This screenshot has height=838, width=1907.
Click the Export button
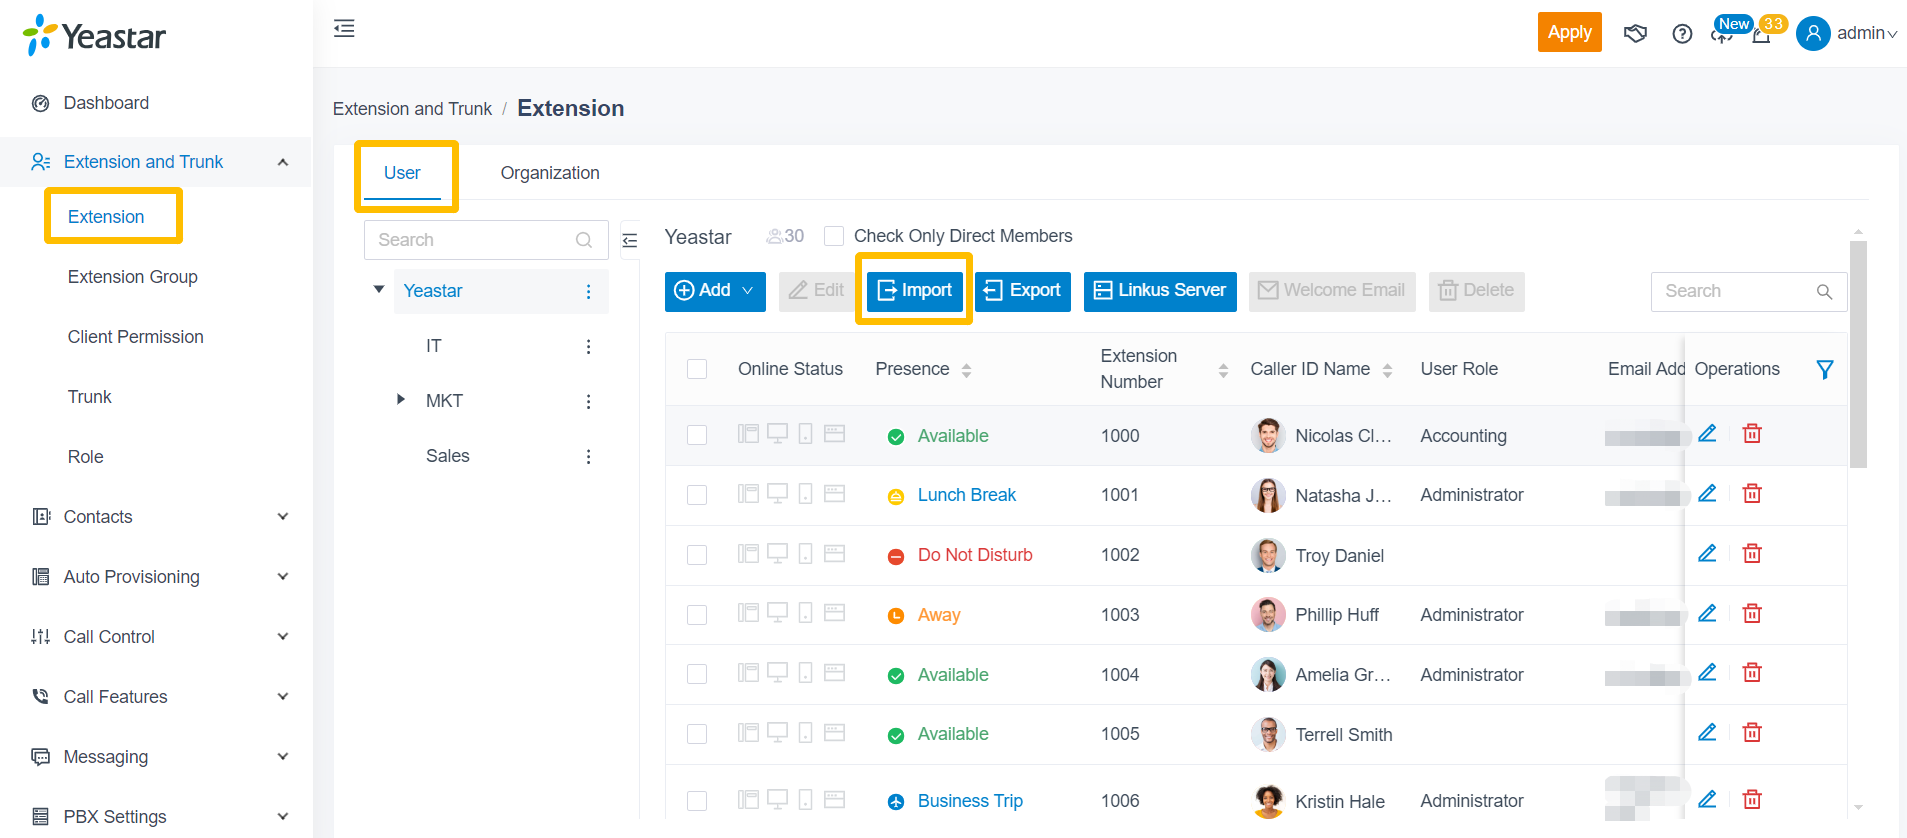tap(1023, 291)
